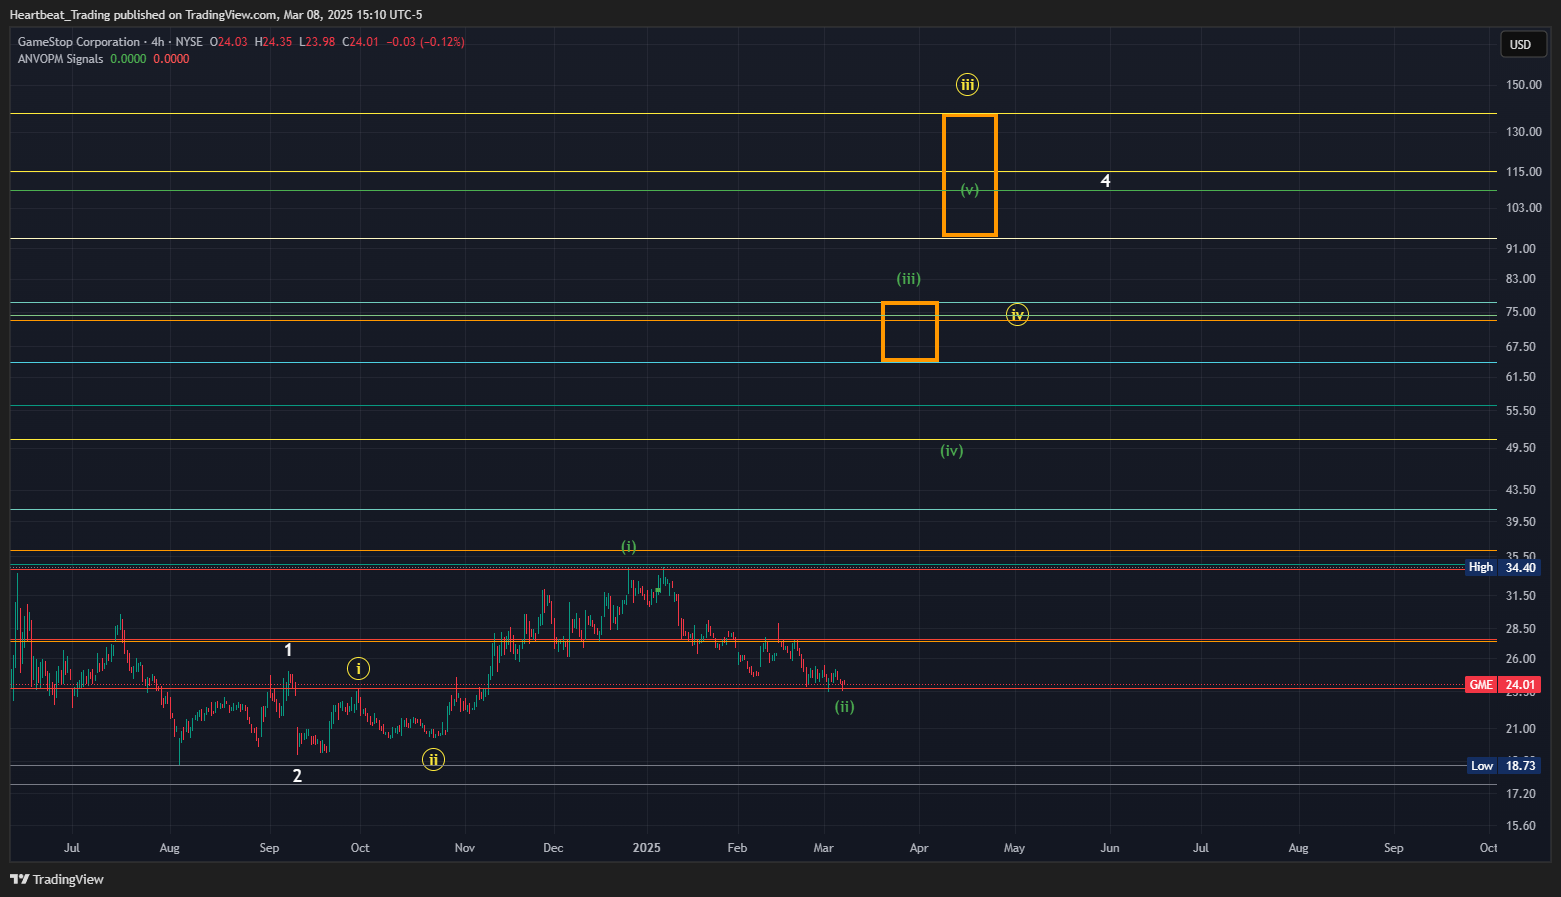Click 17.20 on the price axis
This screenshot has width=1561, height=897.
point(1521,794)
